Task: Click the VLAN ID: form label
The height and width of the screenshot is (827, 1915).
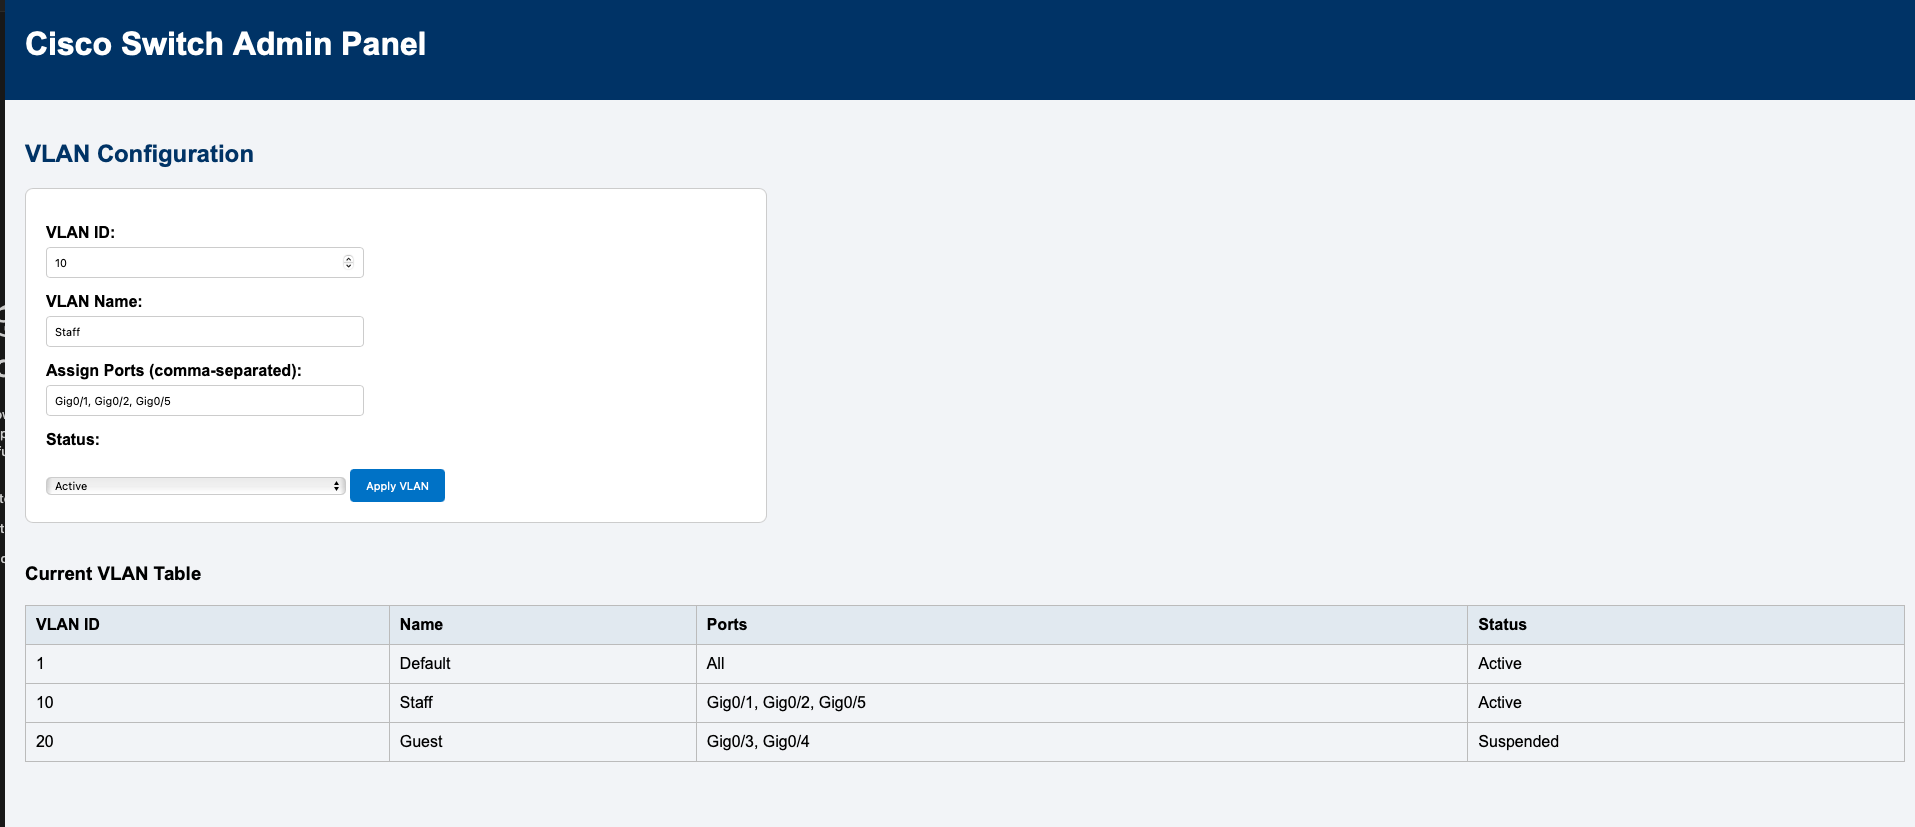Action: click(80, 233)
